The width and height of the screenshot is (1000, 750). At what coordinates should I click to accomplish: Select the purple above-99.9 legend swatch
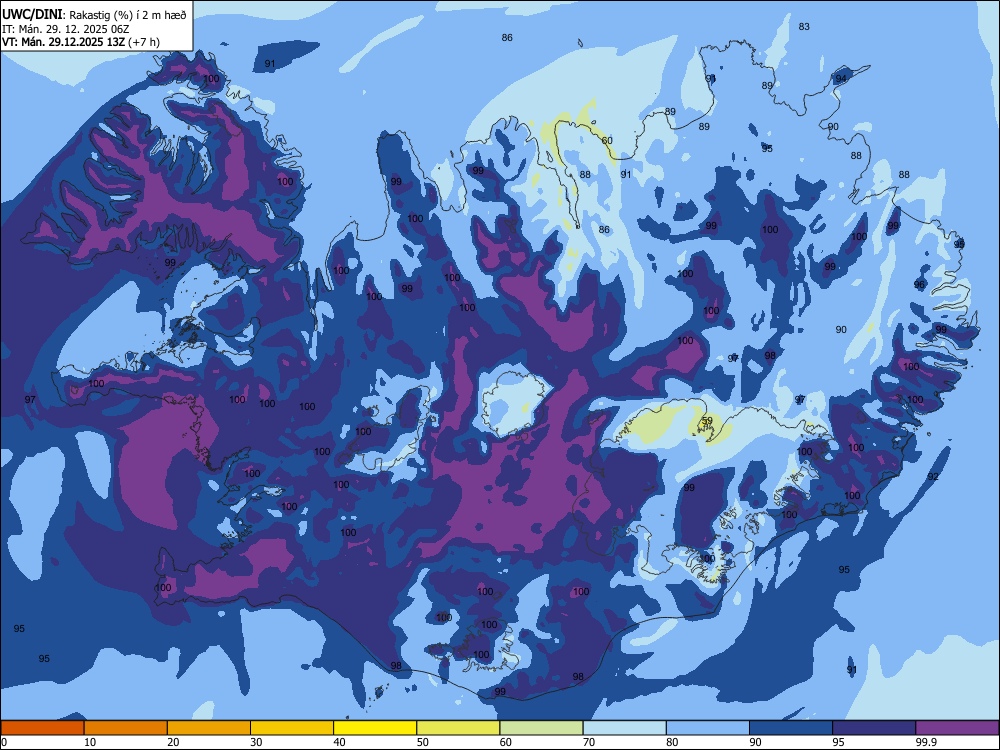957,728
